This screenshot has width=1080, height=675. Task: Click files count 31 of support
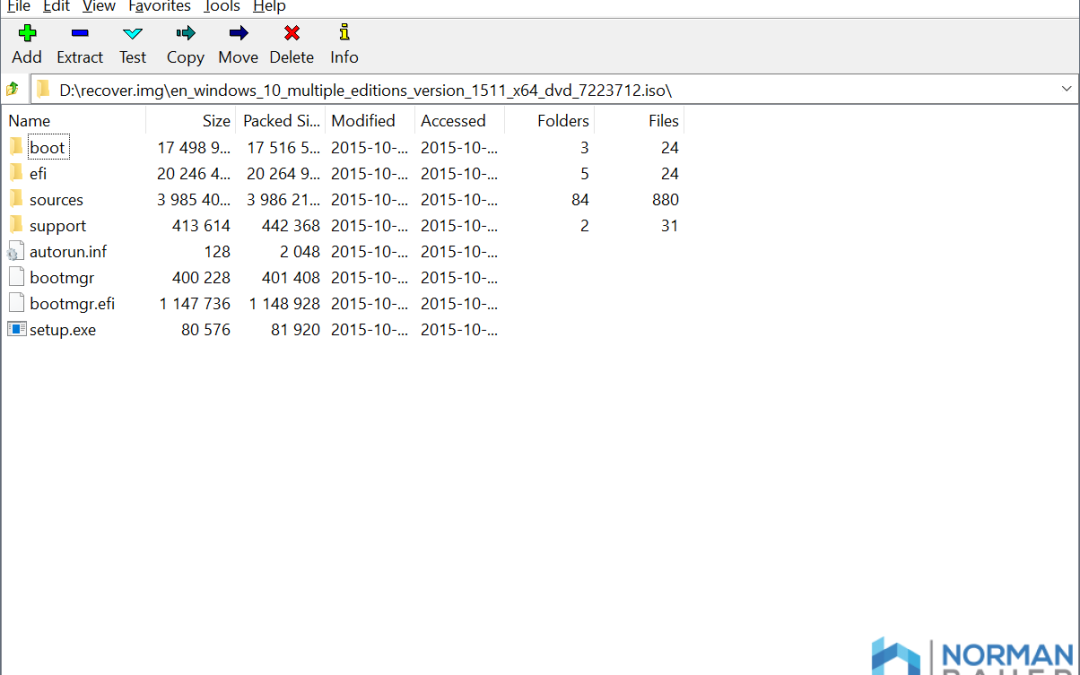click(669, 226)
